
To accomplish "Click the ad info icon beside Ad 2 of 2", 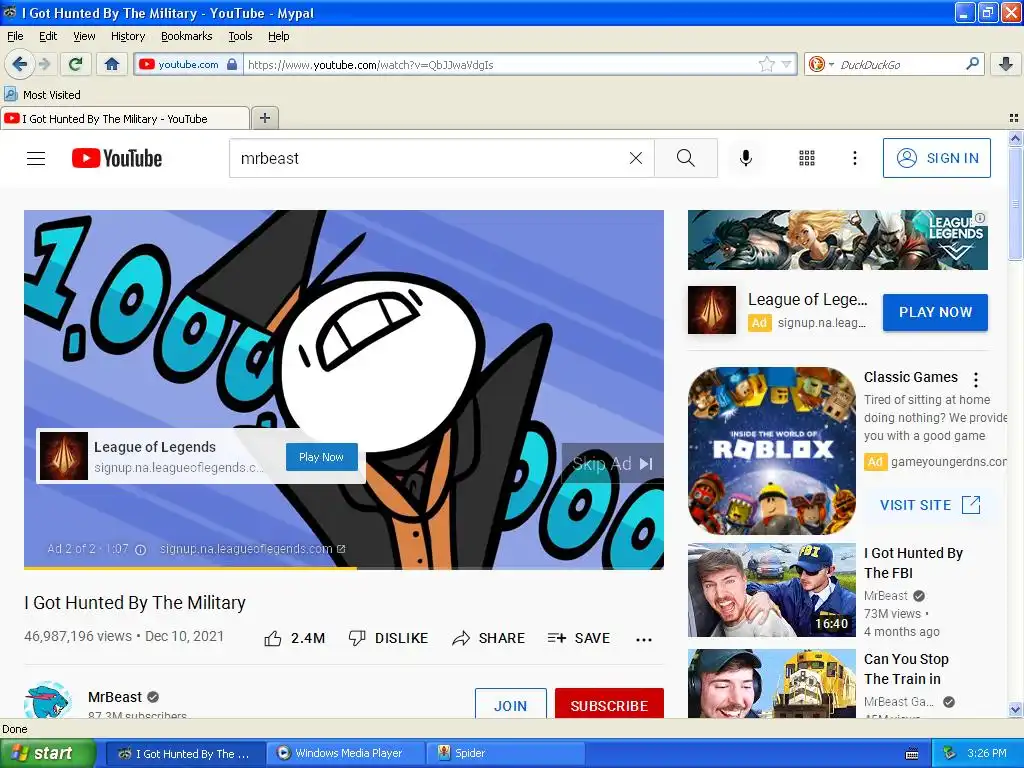I will (x=140, y=550).
